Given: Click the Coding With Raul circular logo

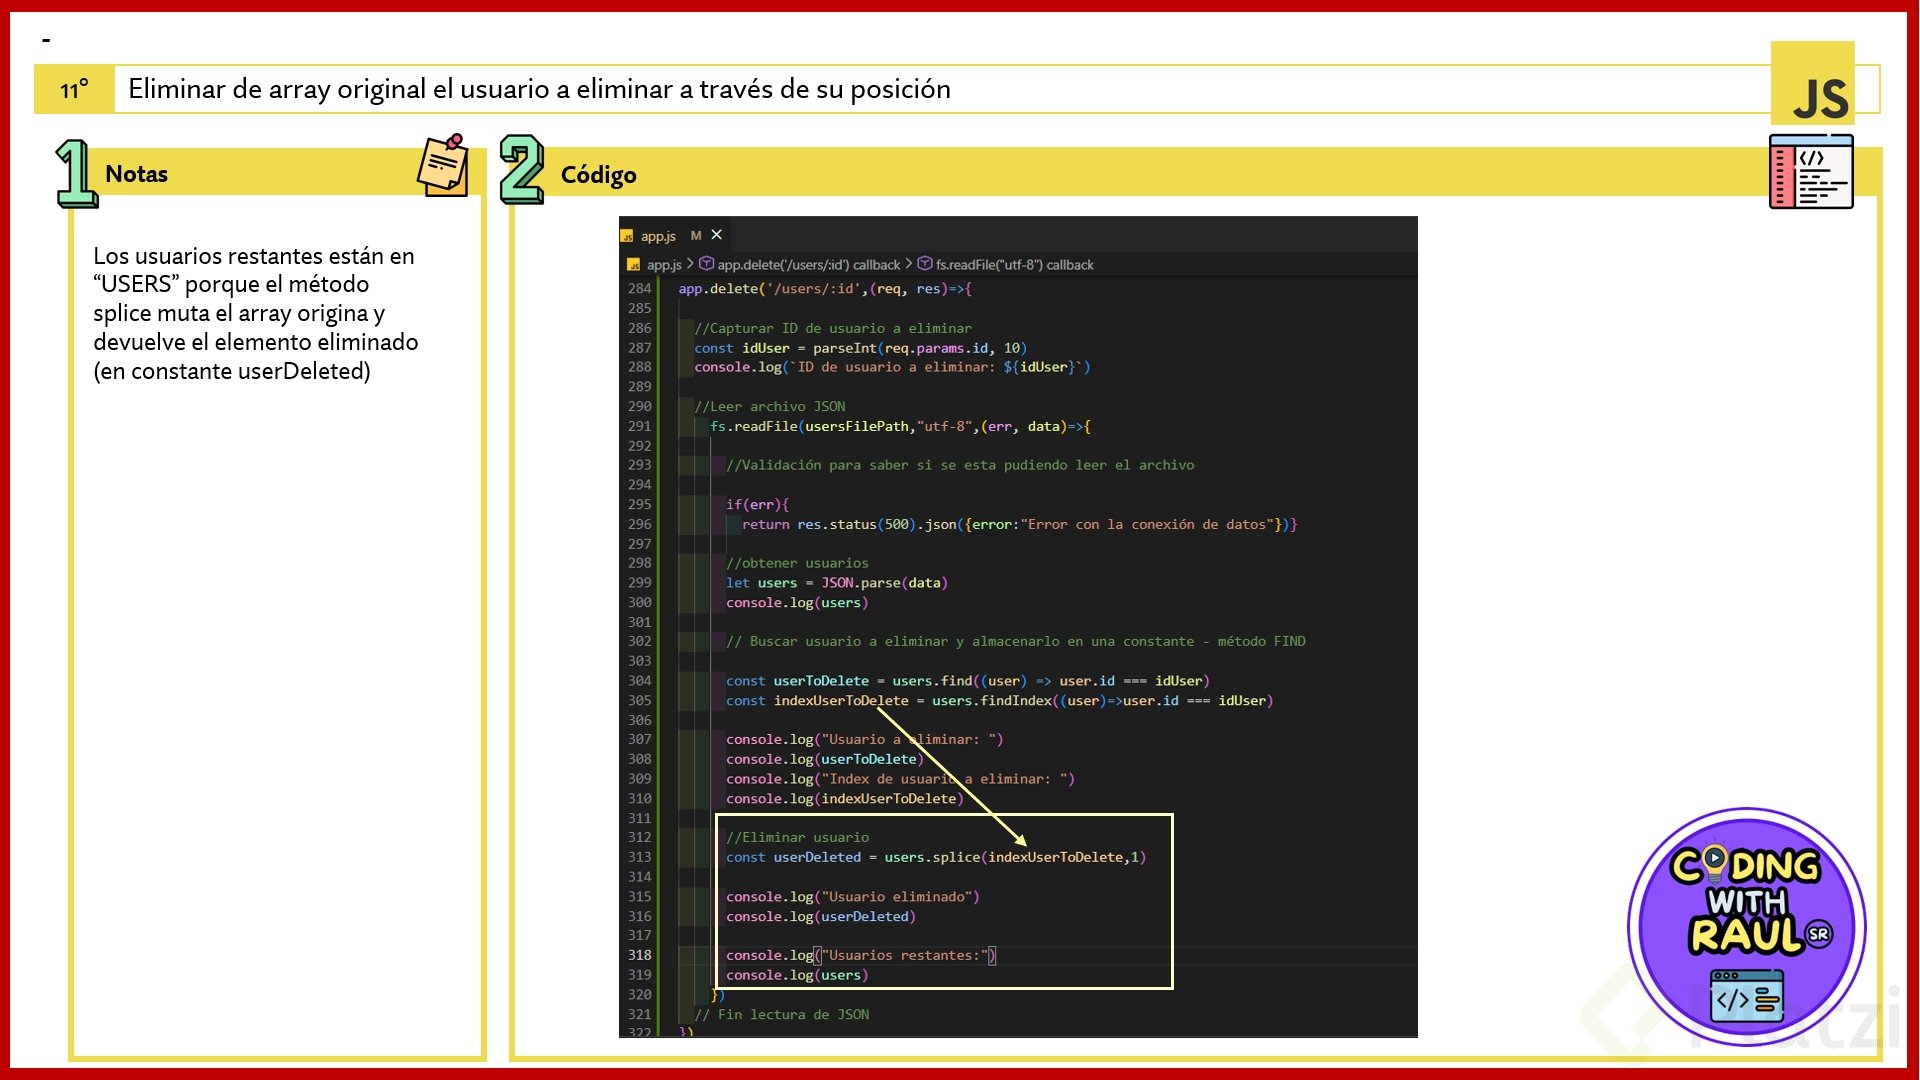Looking at the screenshot, I should click(x=1746, y=926).
